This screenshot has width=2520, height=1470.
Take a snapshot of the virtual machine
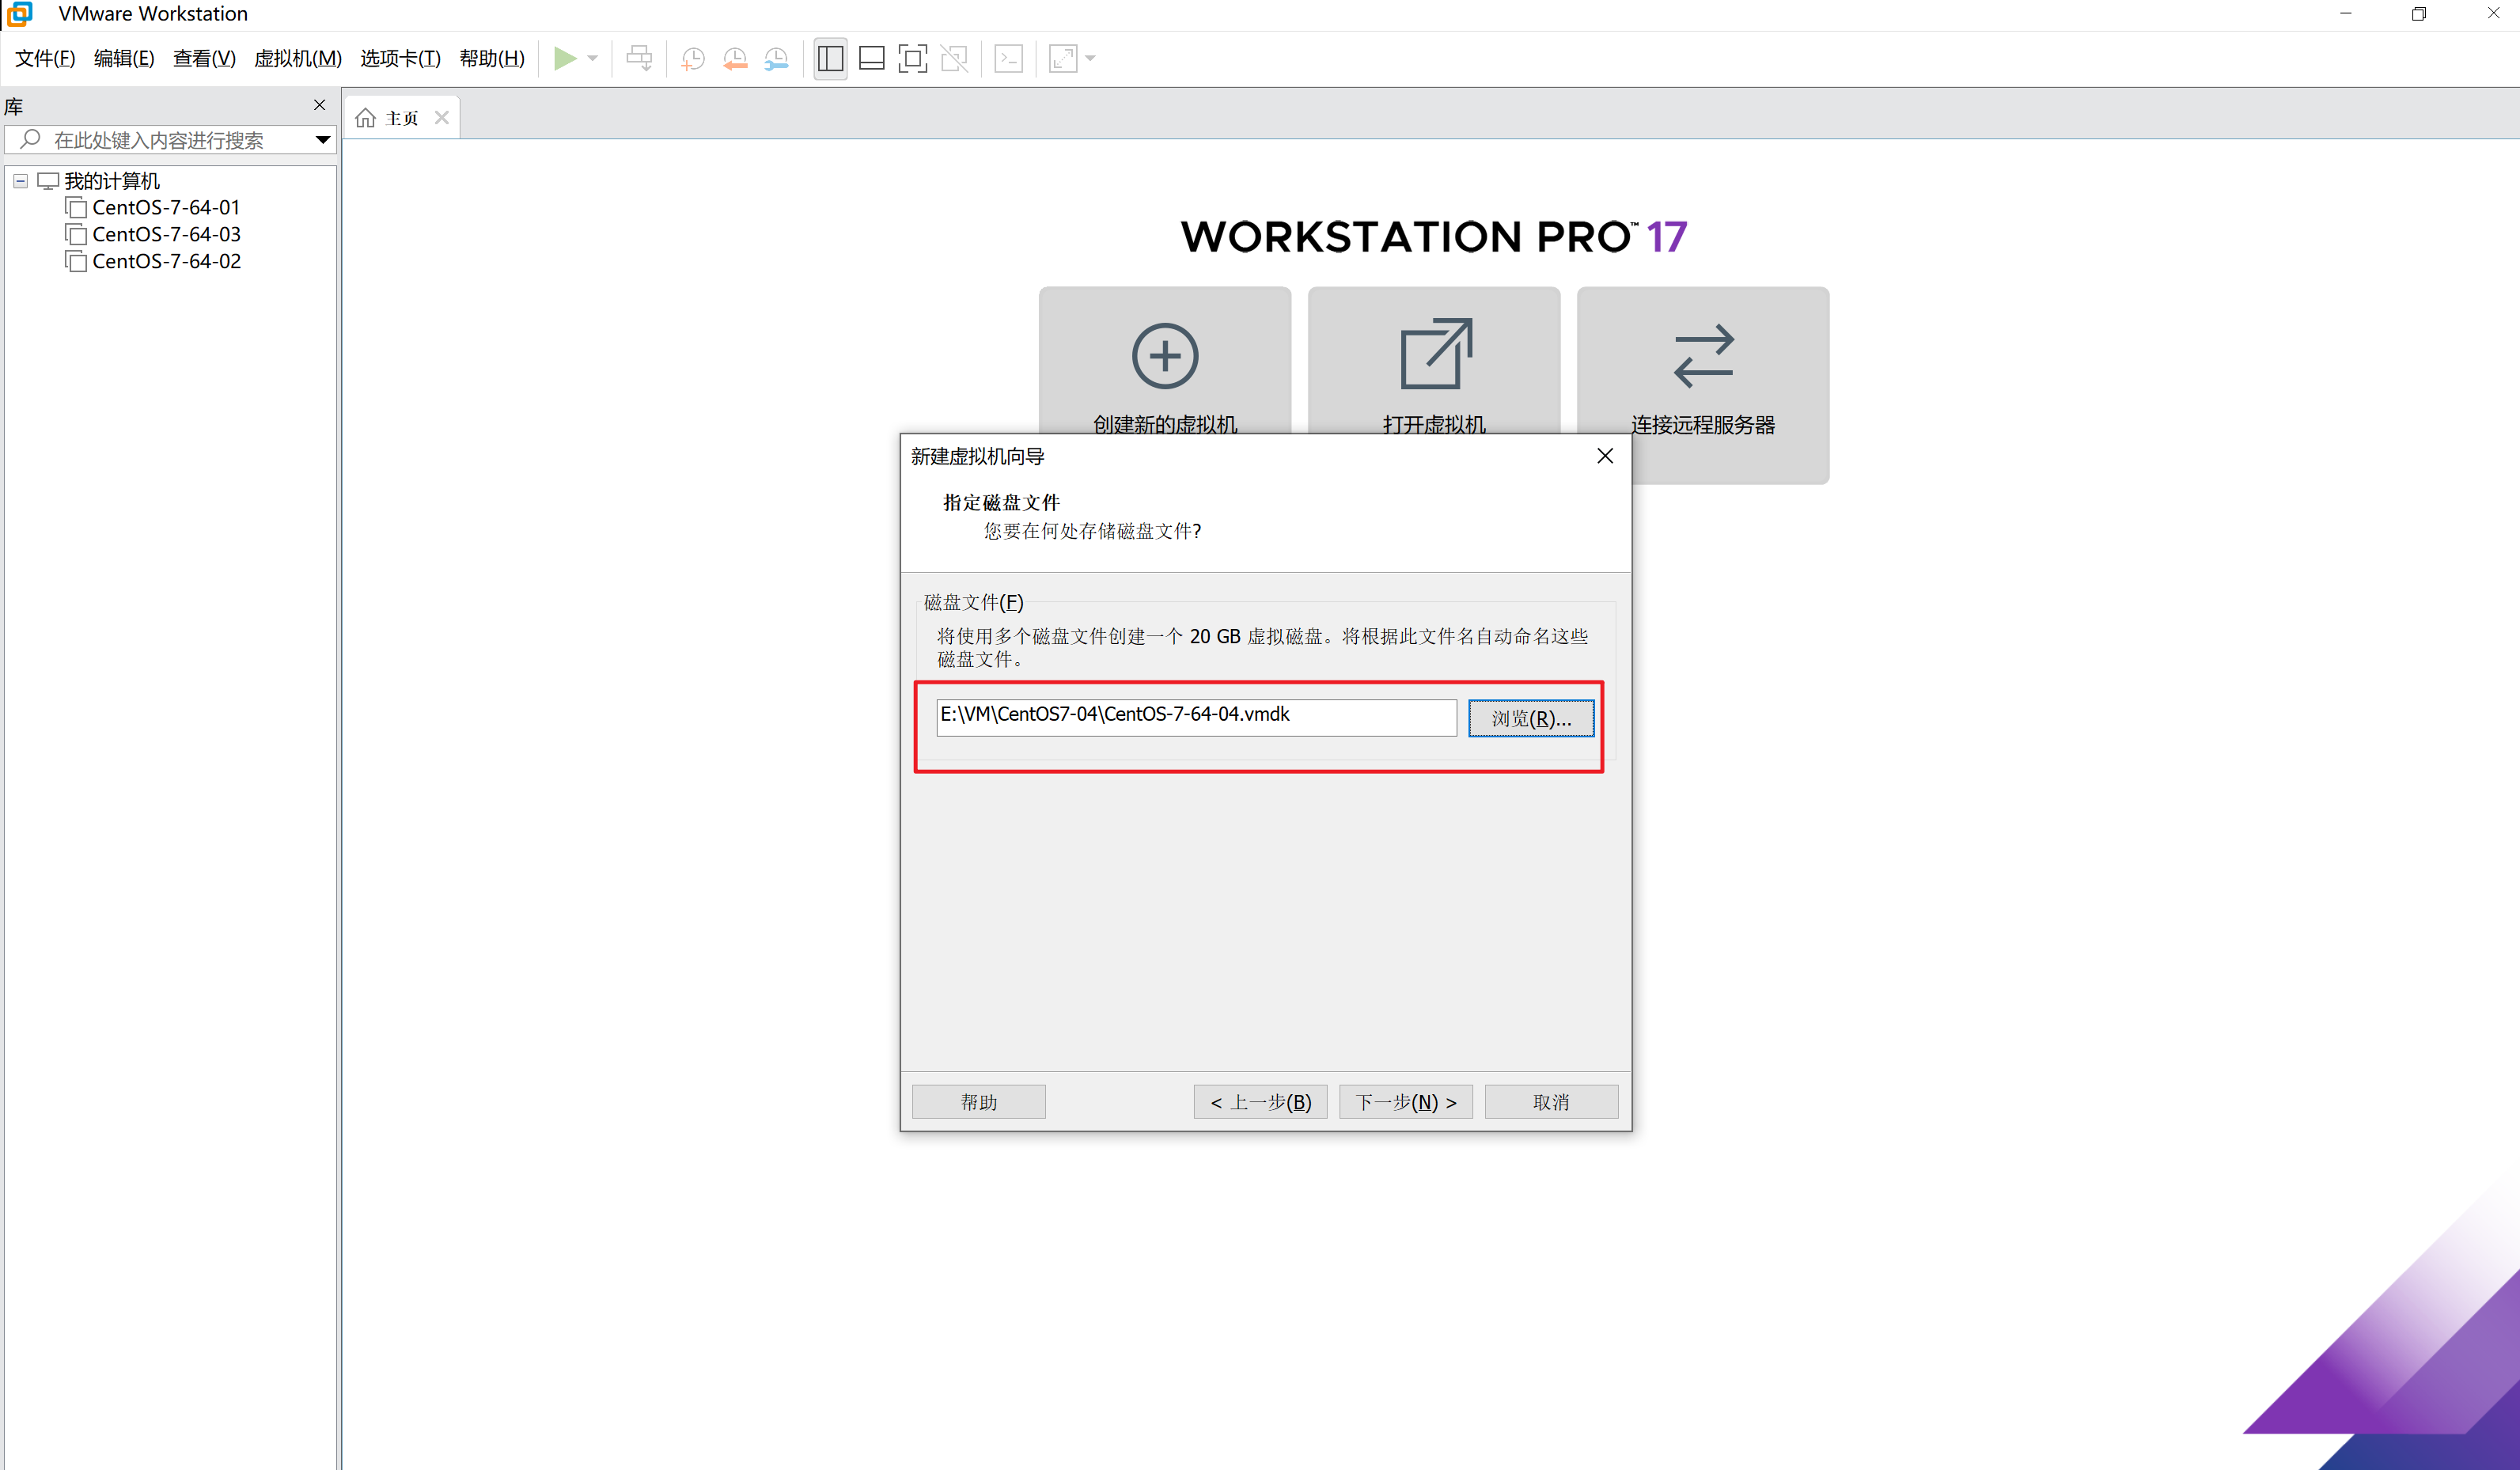click(x=693, y=58)
